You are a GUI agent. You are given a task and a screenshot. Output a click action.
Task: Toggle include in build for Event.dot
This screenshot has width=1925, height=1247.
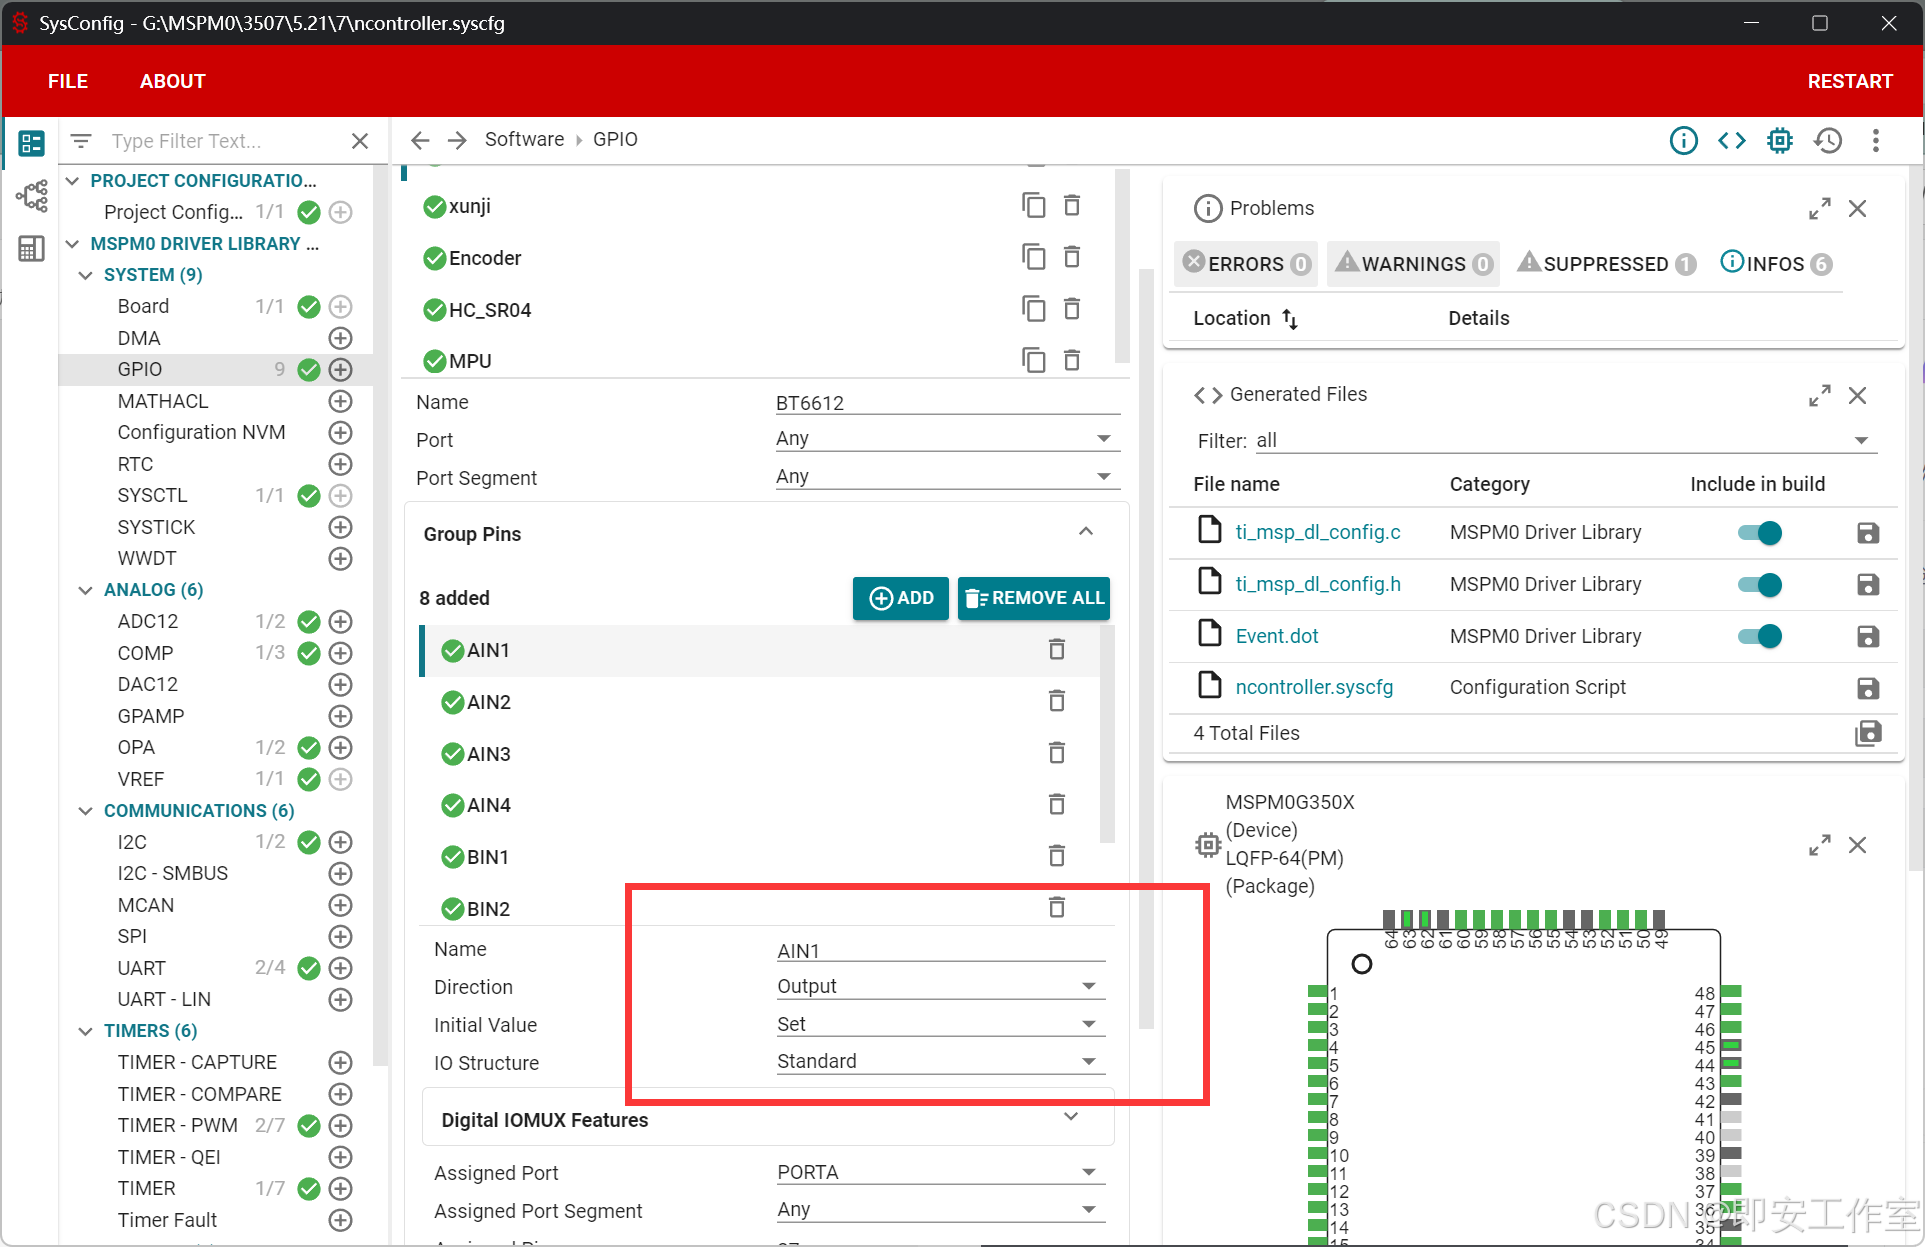pyautogui.click(x=1759, y=636)
